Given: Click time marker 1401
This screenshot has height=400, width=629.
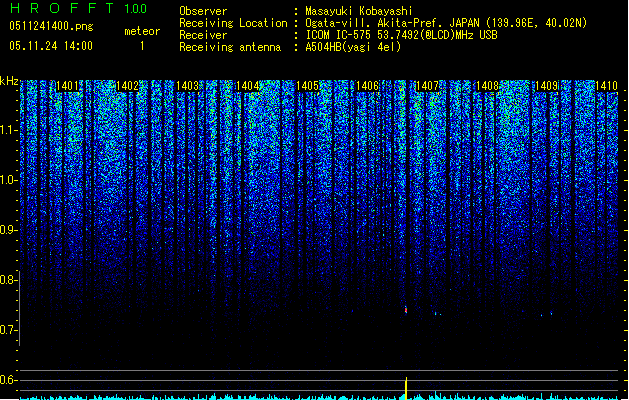Looking at the screenshot, I should pos(67,86).
